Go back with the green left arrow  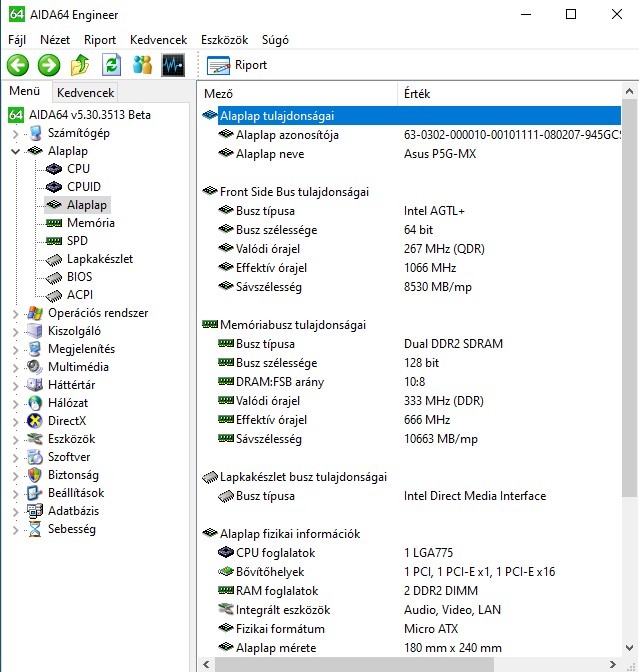(x=18, y=65)
